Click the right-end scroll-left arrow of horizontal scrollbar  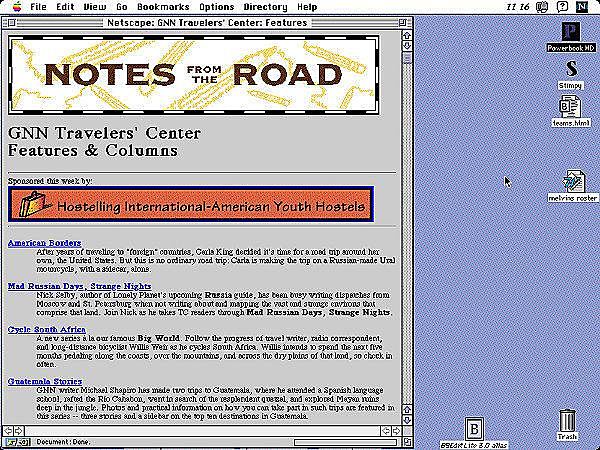(386, 431)
